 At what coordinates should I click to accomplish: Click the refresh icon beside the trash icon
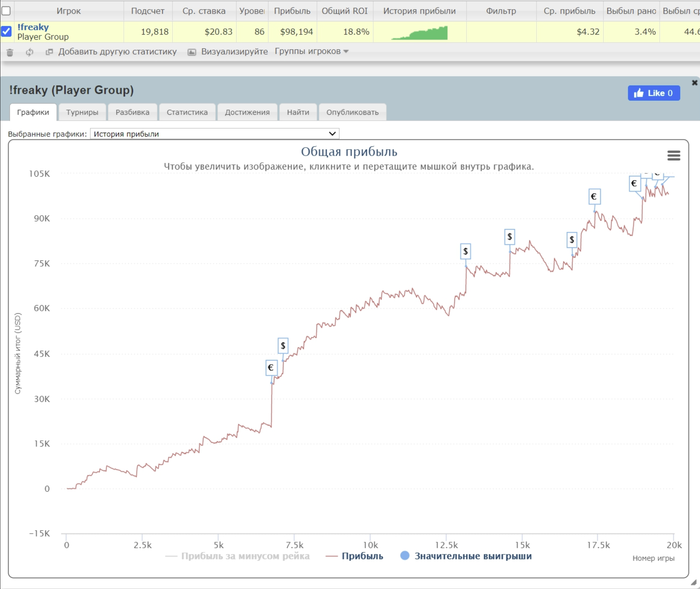29,52
